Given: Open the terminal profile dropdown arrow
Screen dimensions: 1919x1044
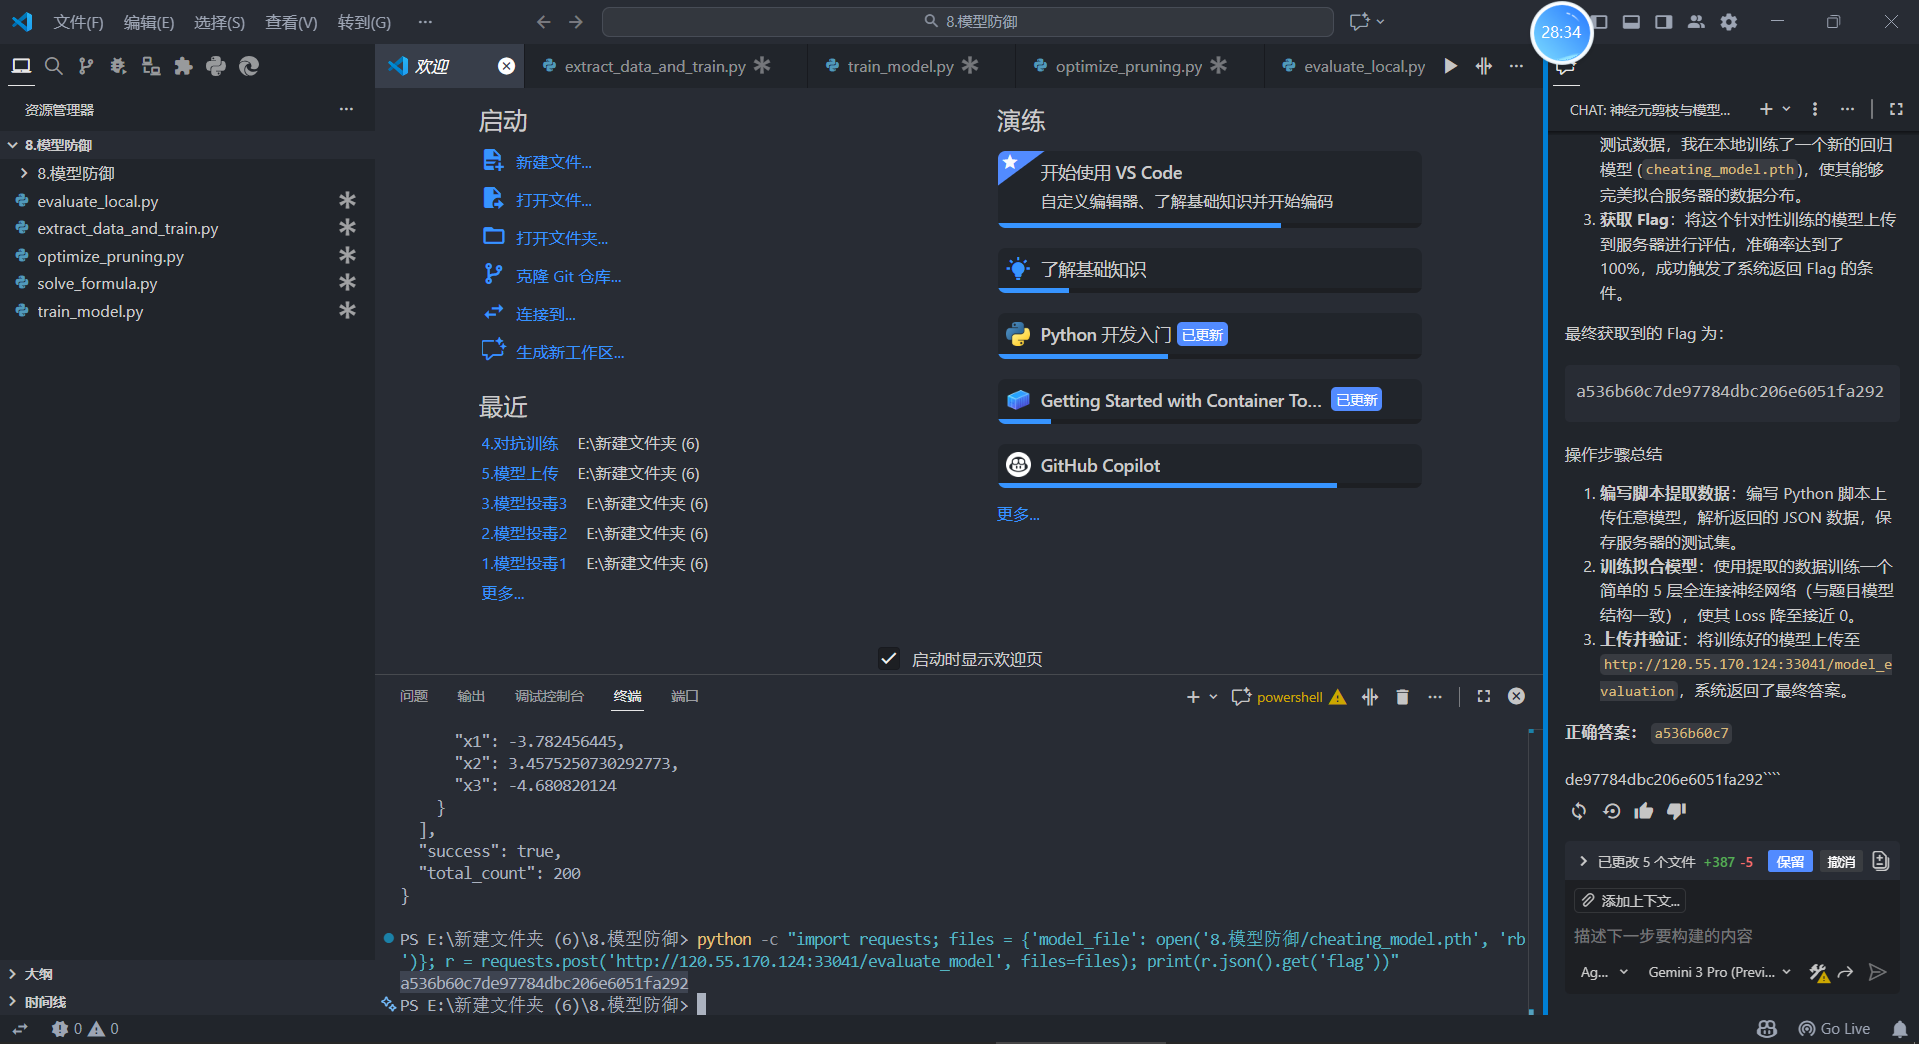Looking at the screenshot, I should click(x=1212, y=696).
